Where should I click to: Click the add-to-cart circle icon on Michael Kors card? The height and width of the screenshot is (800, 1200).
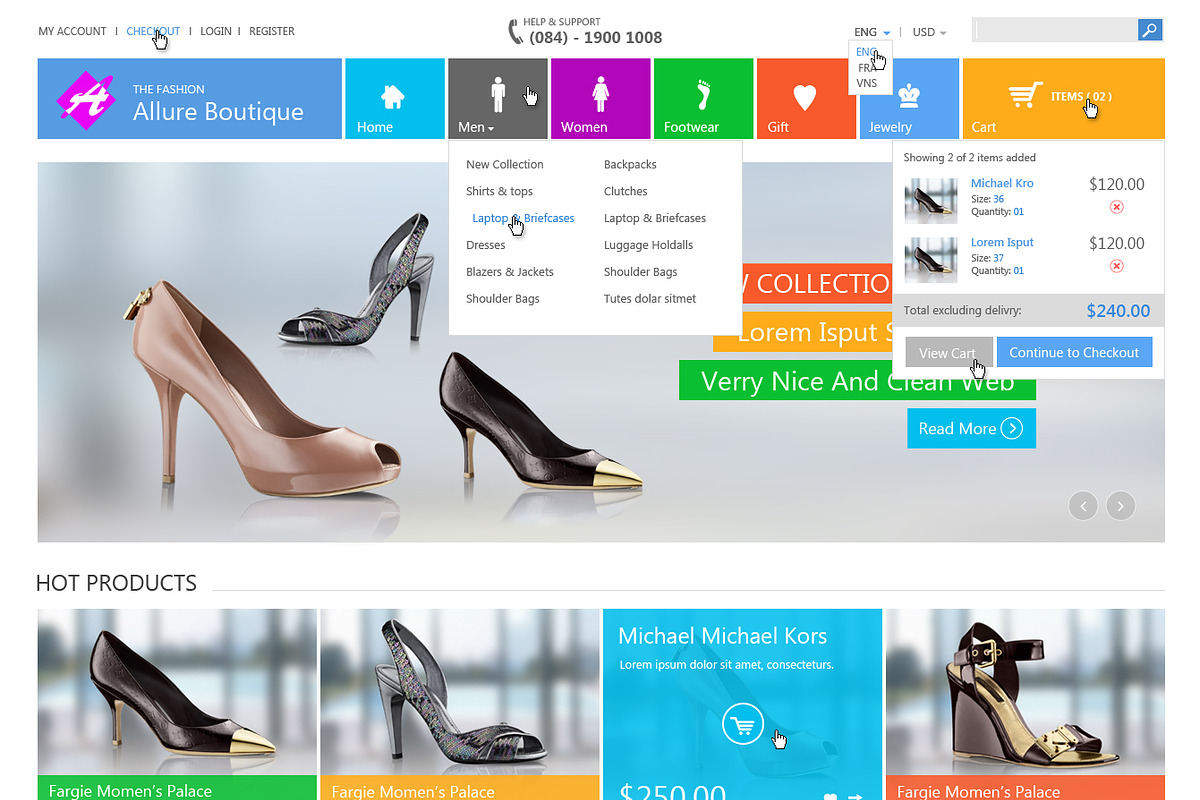(743, 725)
